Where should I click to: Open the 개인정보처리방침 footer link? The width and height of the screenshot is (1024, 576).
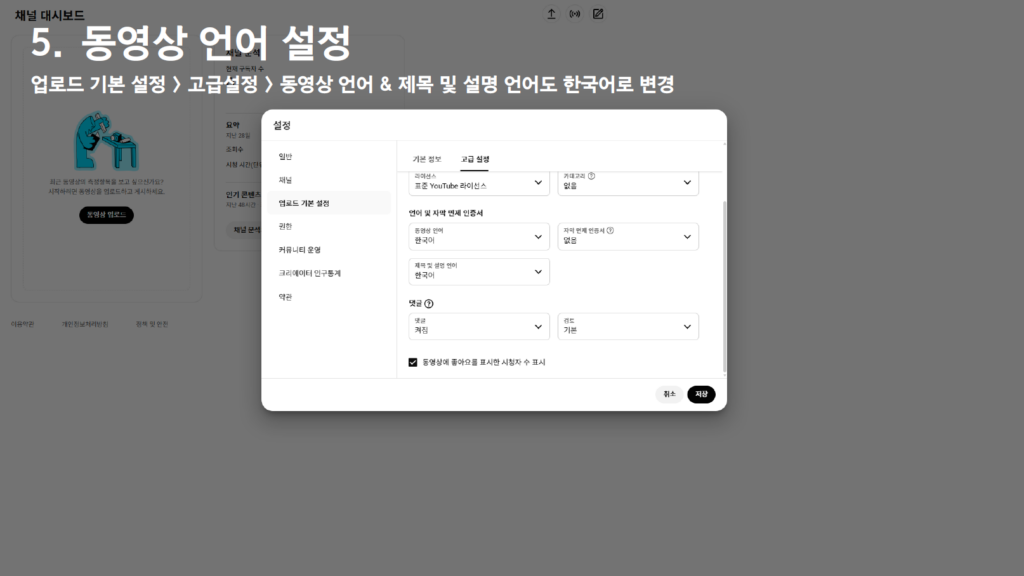[x=85, y=325]
